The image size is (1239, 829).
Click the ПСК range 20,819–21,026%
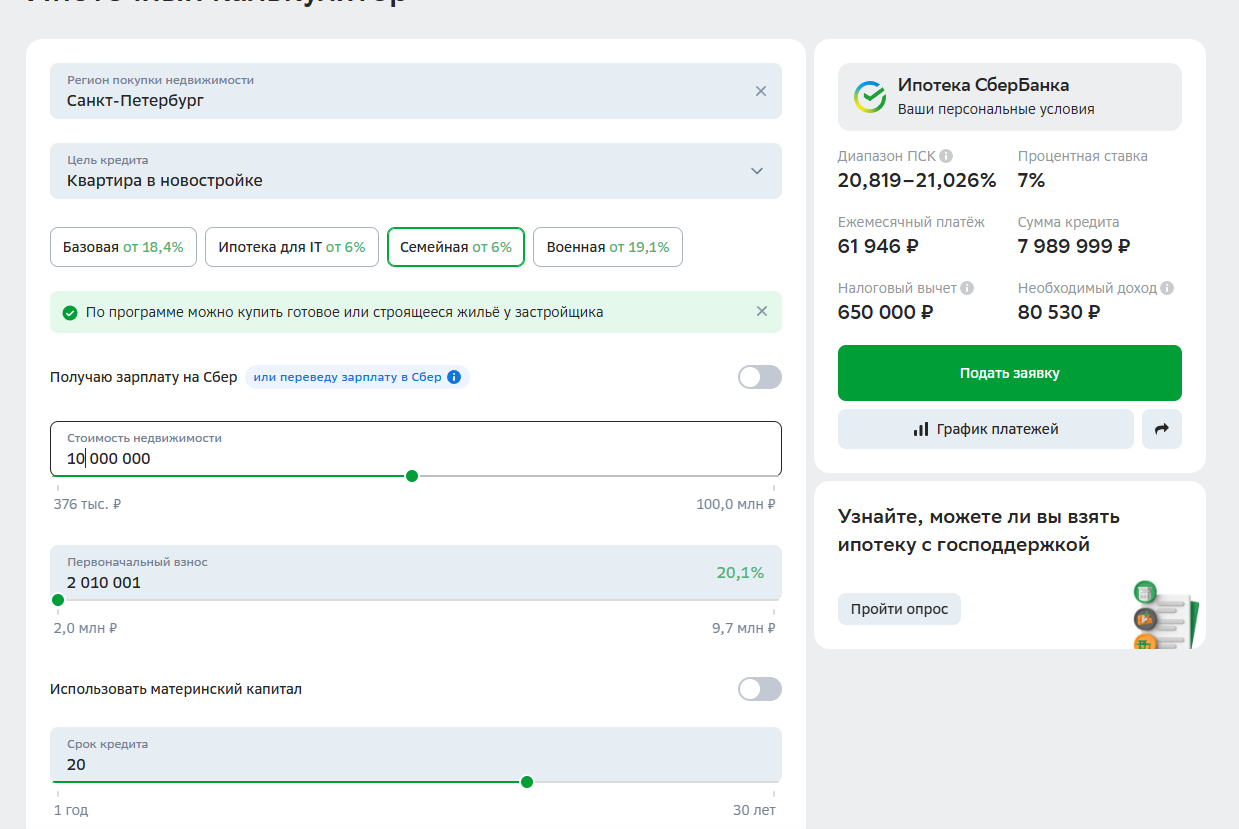(917, 180)
